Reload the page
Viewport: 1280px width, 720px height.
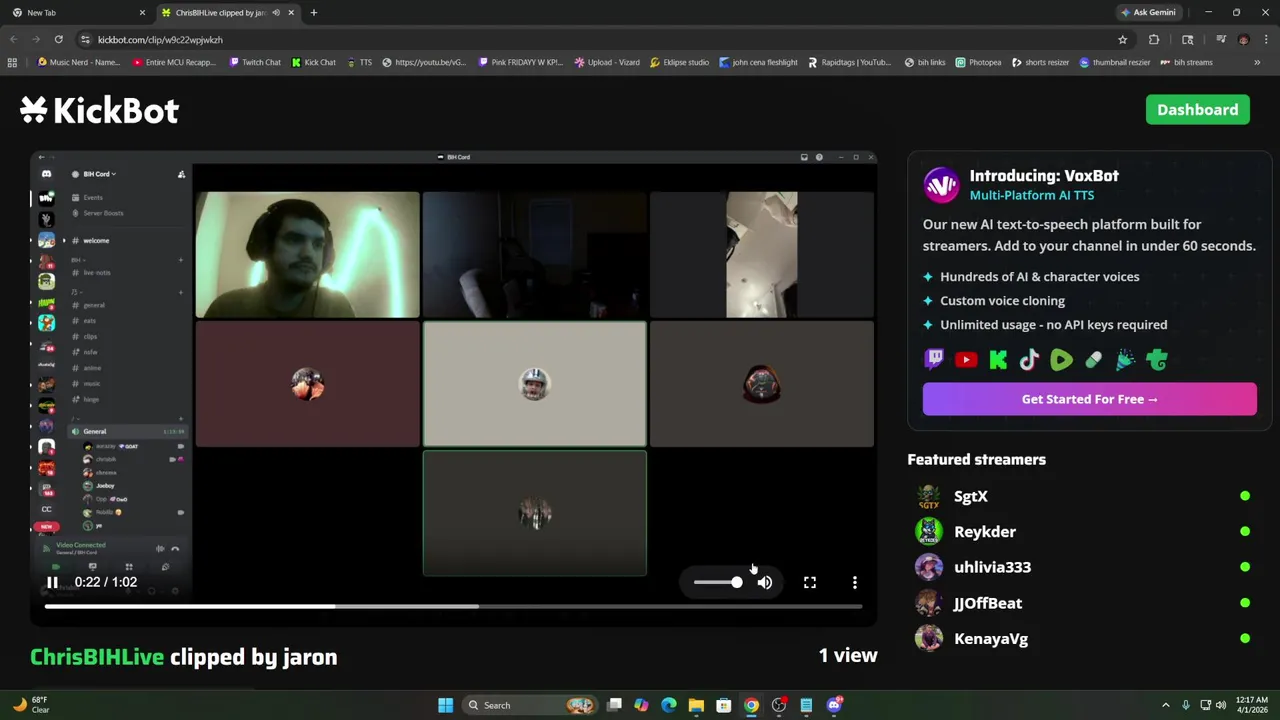[x=59, y=39]
